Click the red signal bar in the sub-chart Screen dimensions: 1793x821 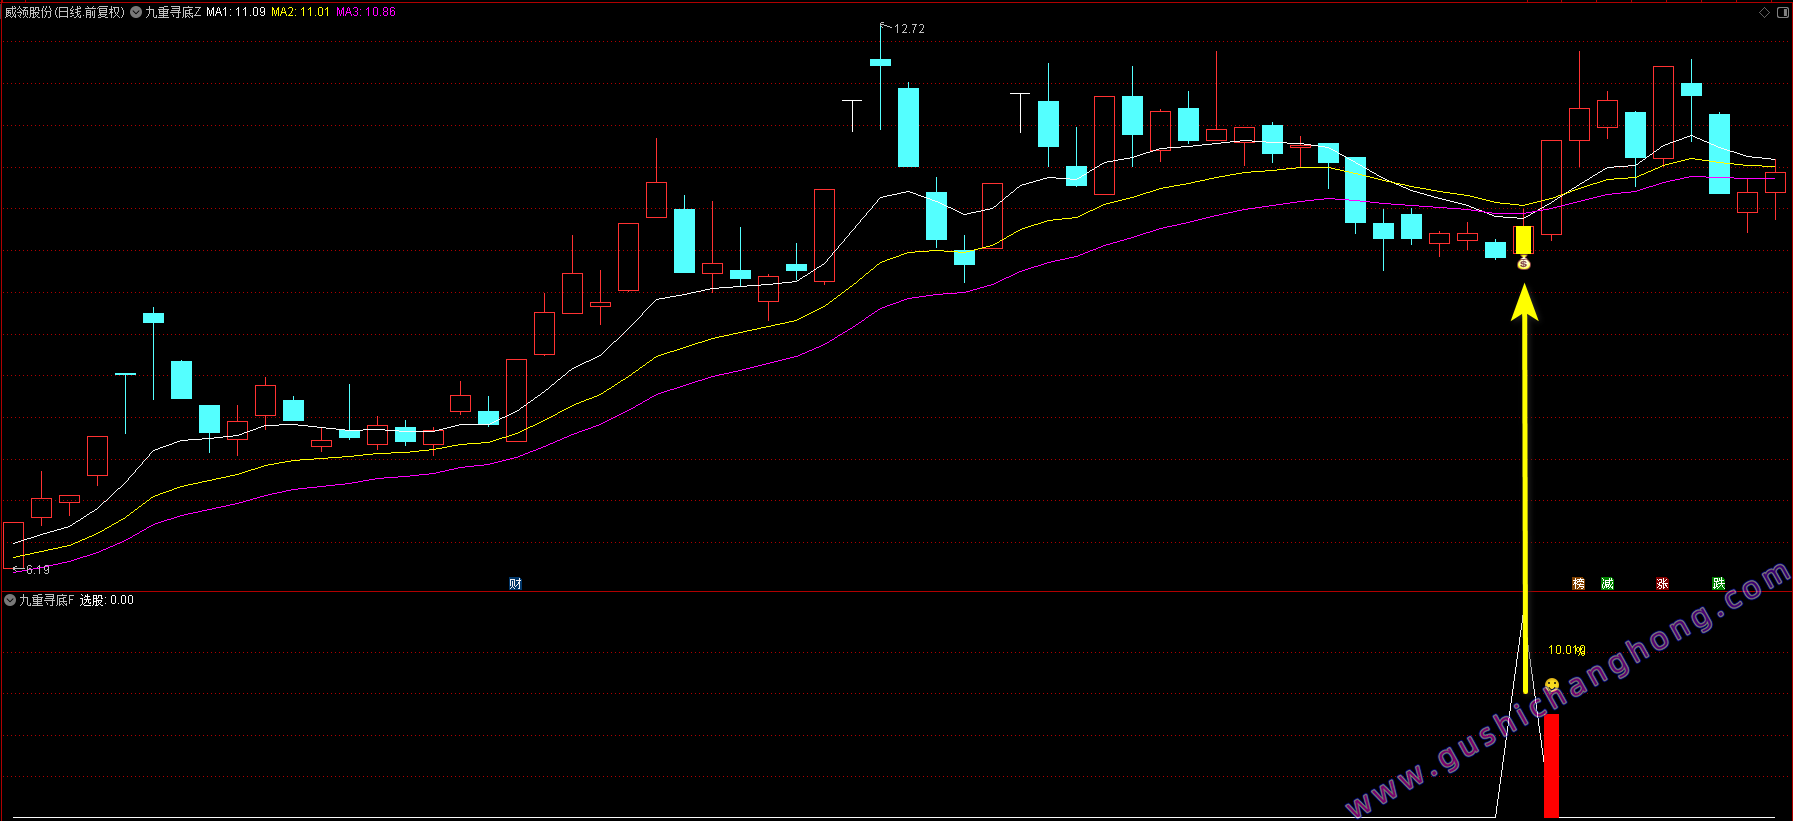pos(1551,765)
